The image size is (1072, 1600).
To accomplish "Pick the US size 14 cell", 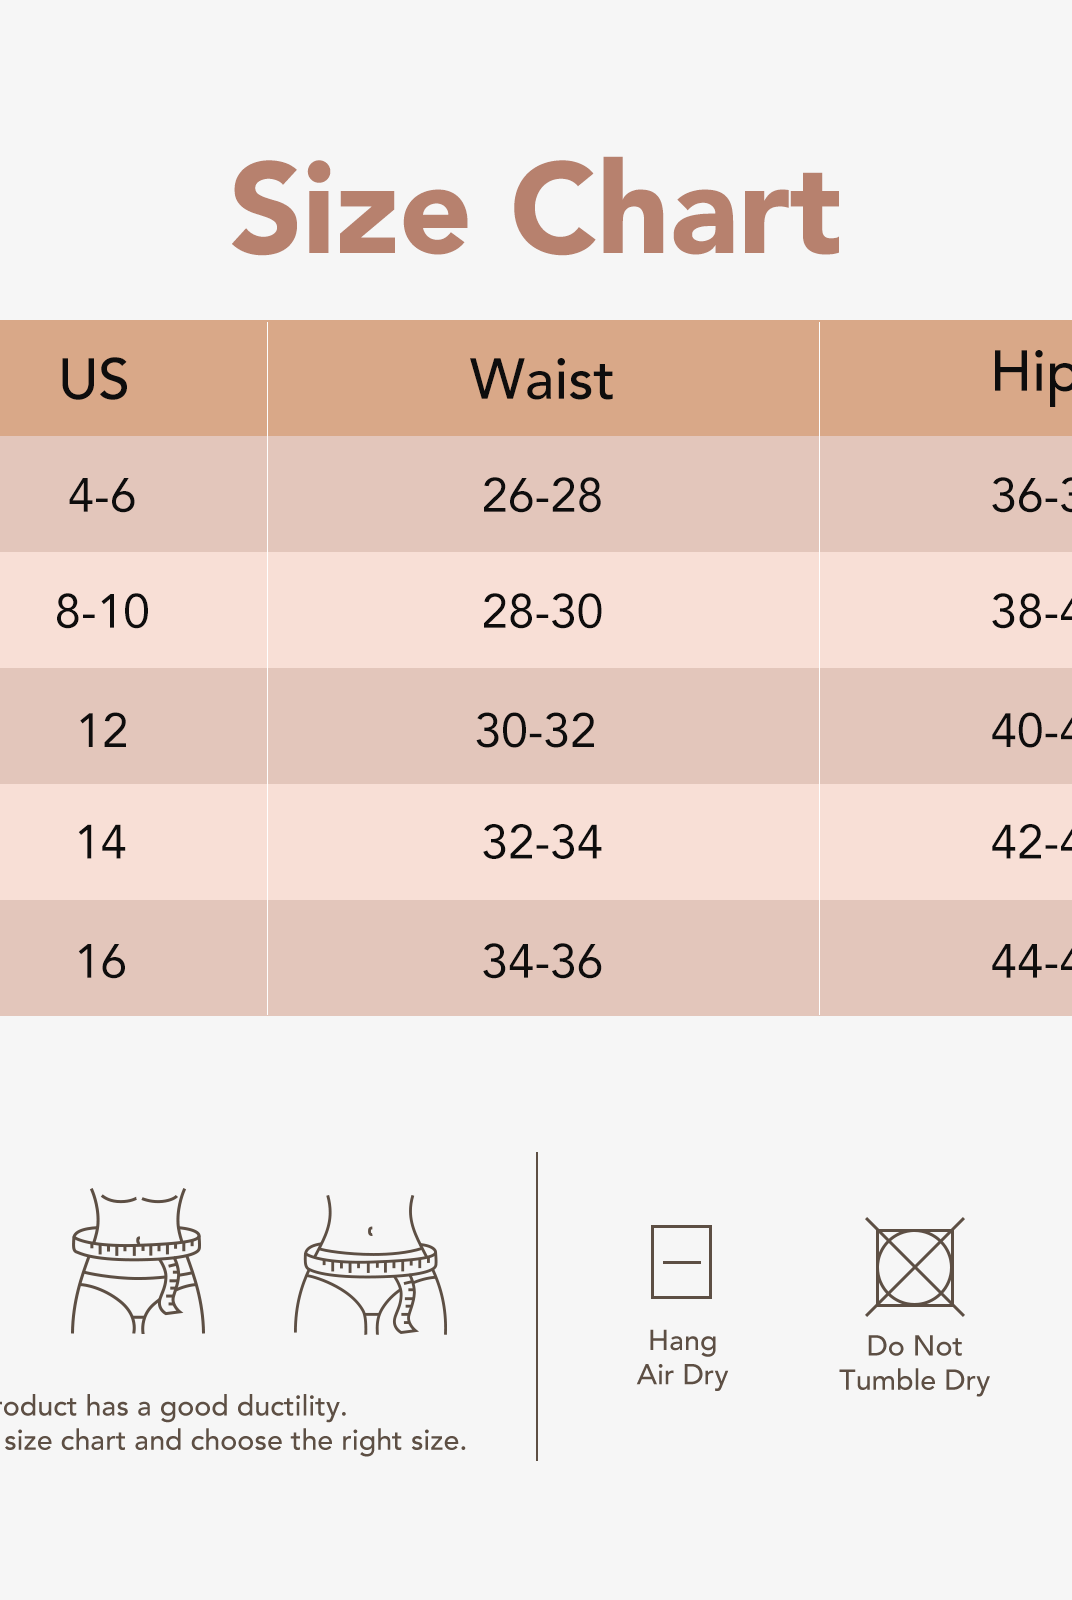I will pos(102,842).
